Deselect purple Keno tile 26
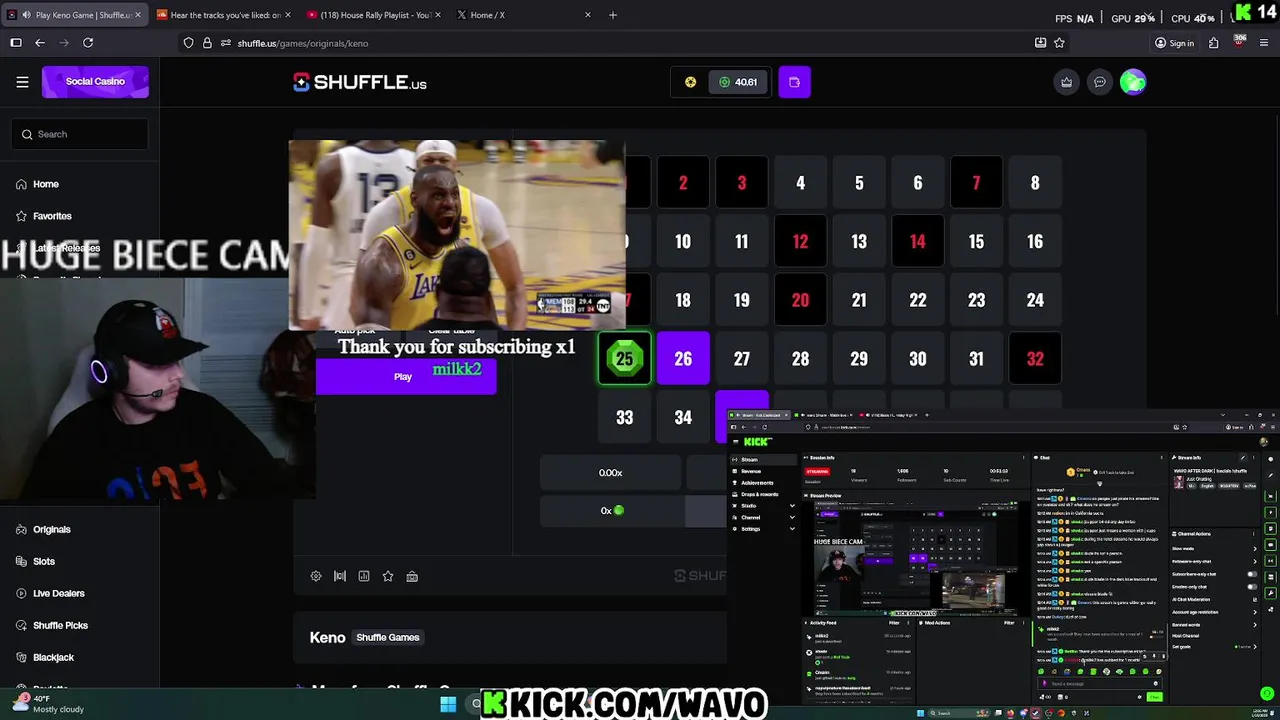The width and height of the screenshot is (1280, 720). coord(683,359)
